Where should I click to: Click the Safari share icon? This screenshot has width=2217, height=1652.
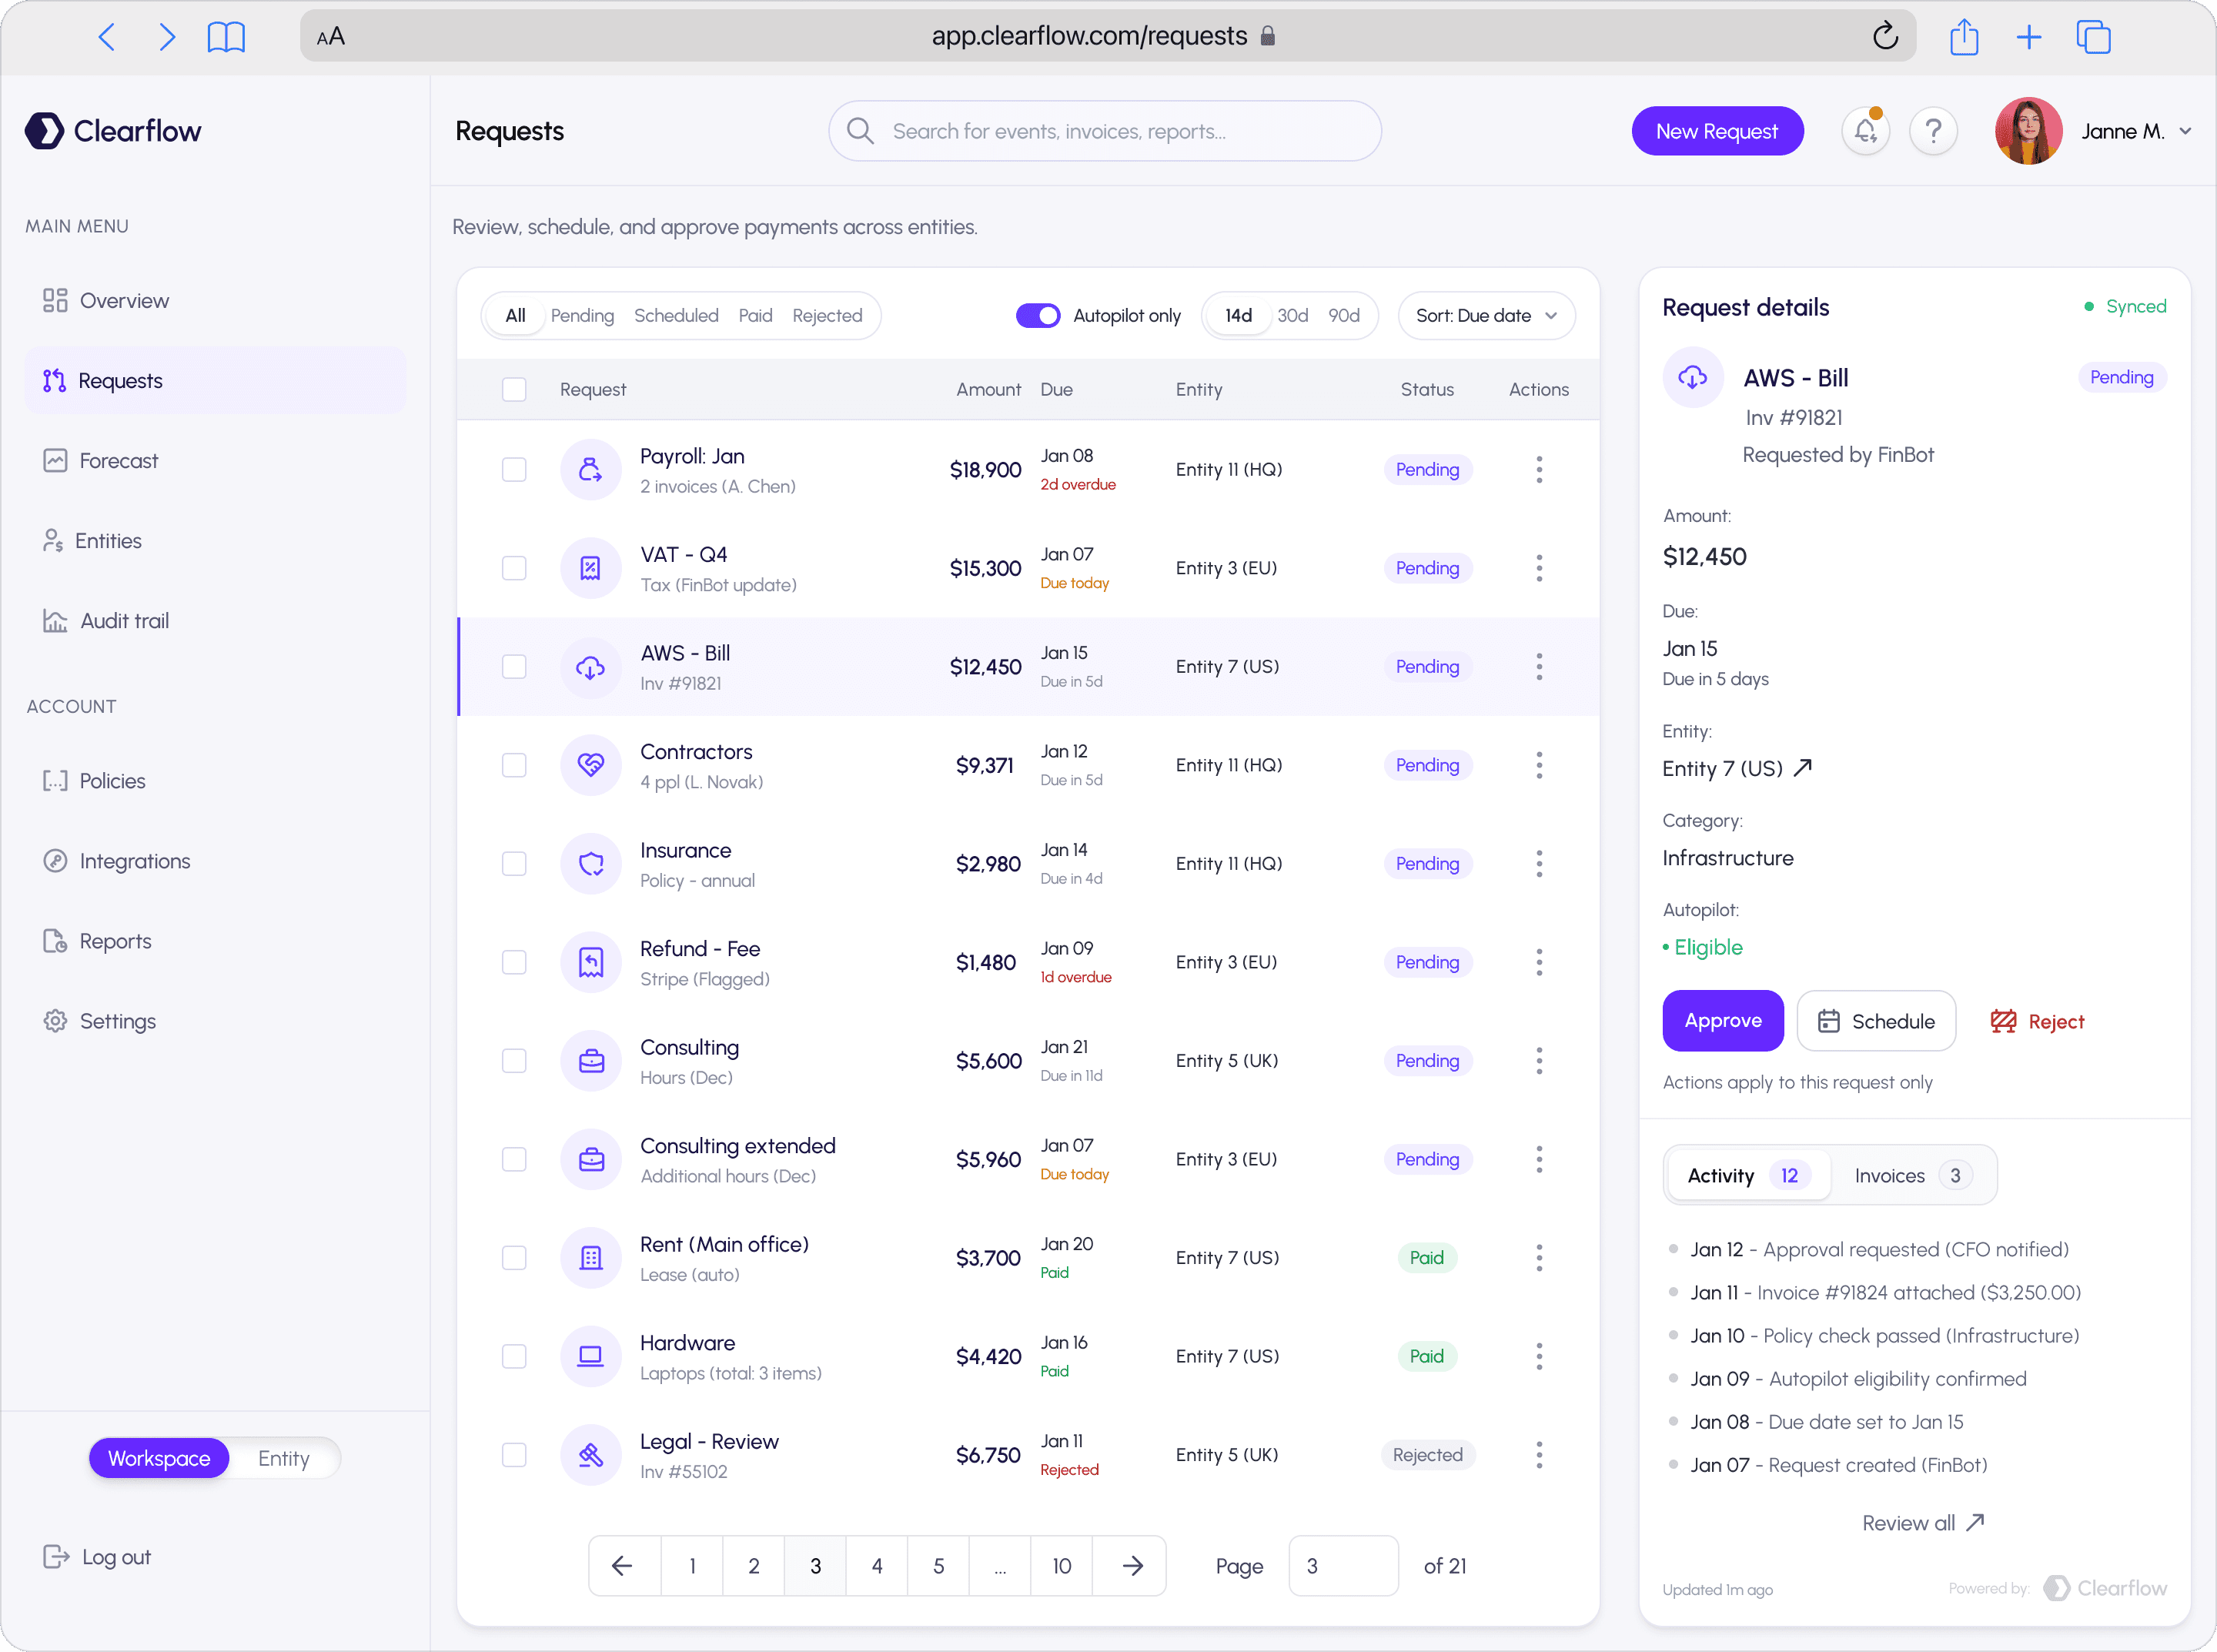coord(1963,37)
